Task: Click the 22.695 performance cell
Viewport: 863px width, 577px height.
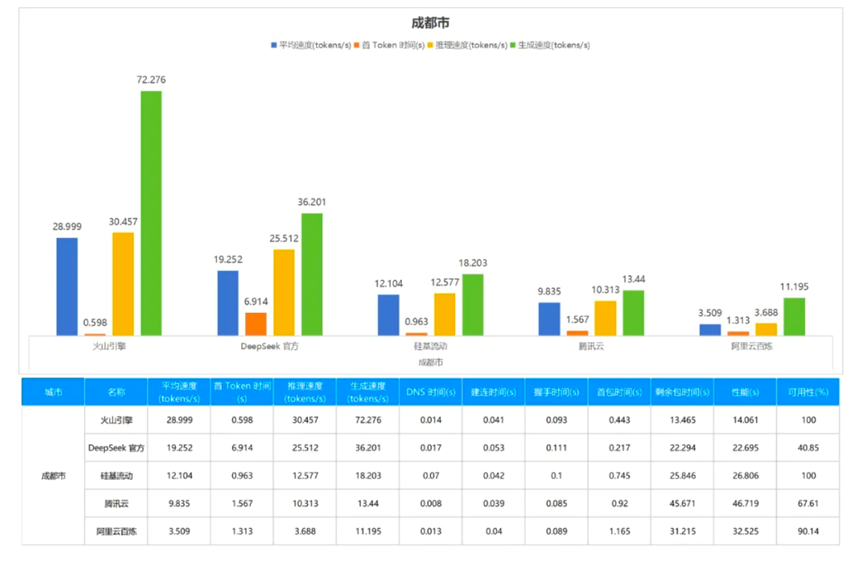Action: pos(745,448)
